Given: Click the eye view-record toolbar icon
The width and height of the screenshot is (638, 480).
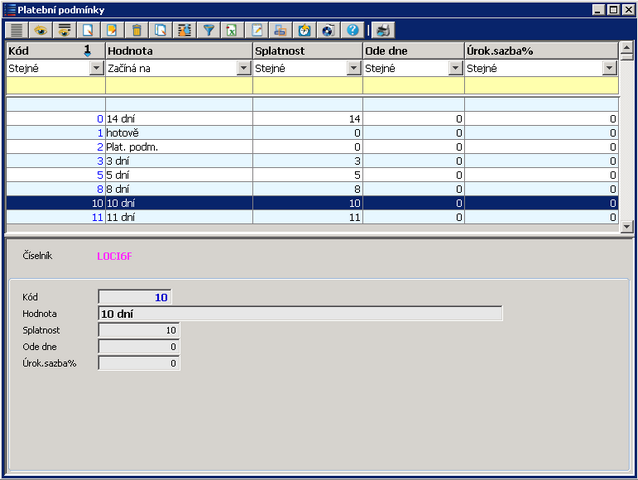Looking at the screenshot, I should click(x=40, y=30).
